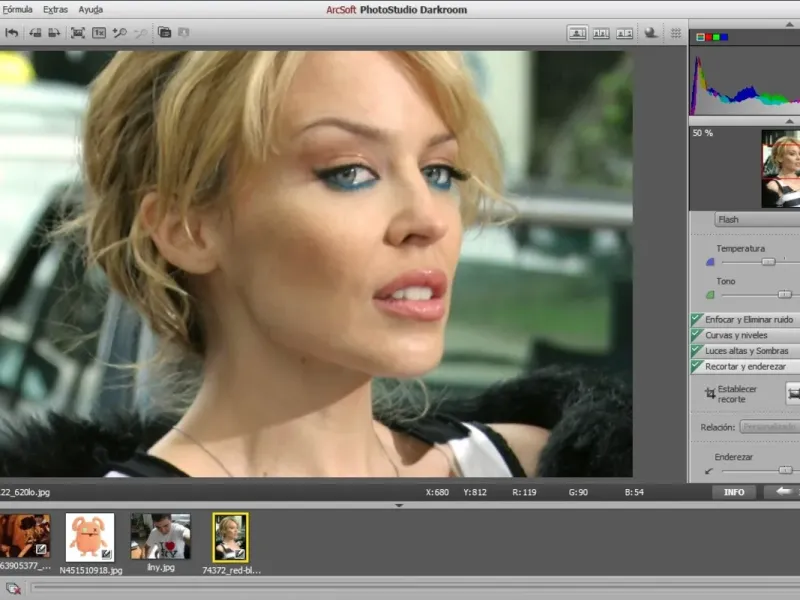Click the R:119 color readout
Image resolution: width=800 pixels, height=600 pixels.
point(524,492)
